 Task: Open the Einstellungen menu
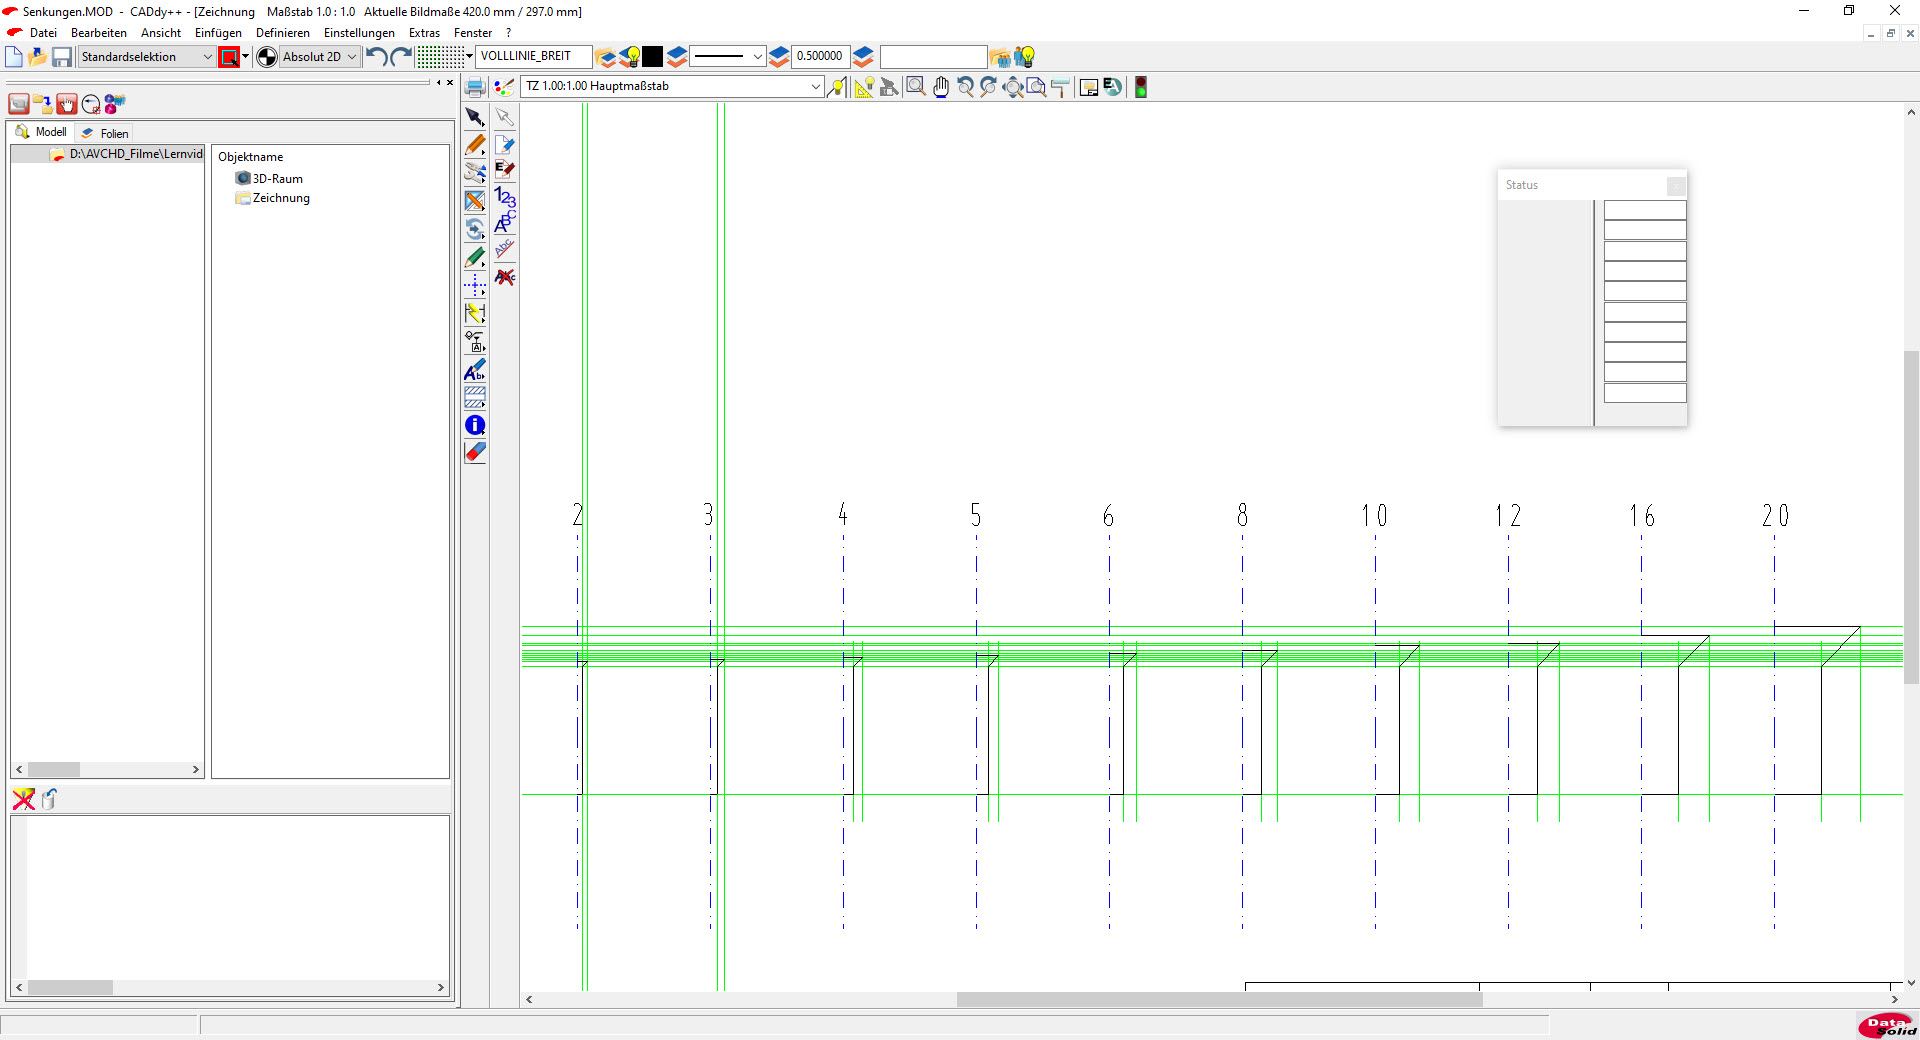[359, 33]
